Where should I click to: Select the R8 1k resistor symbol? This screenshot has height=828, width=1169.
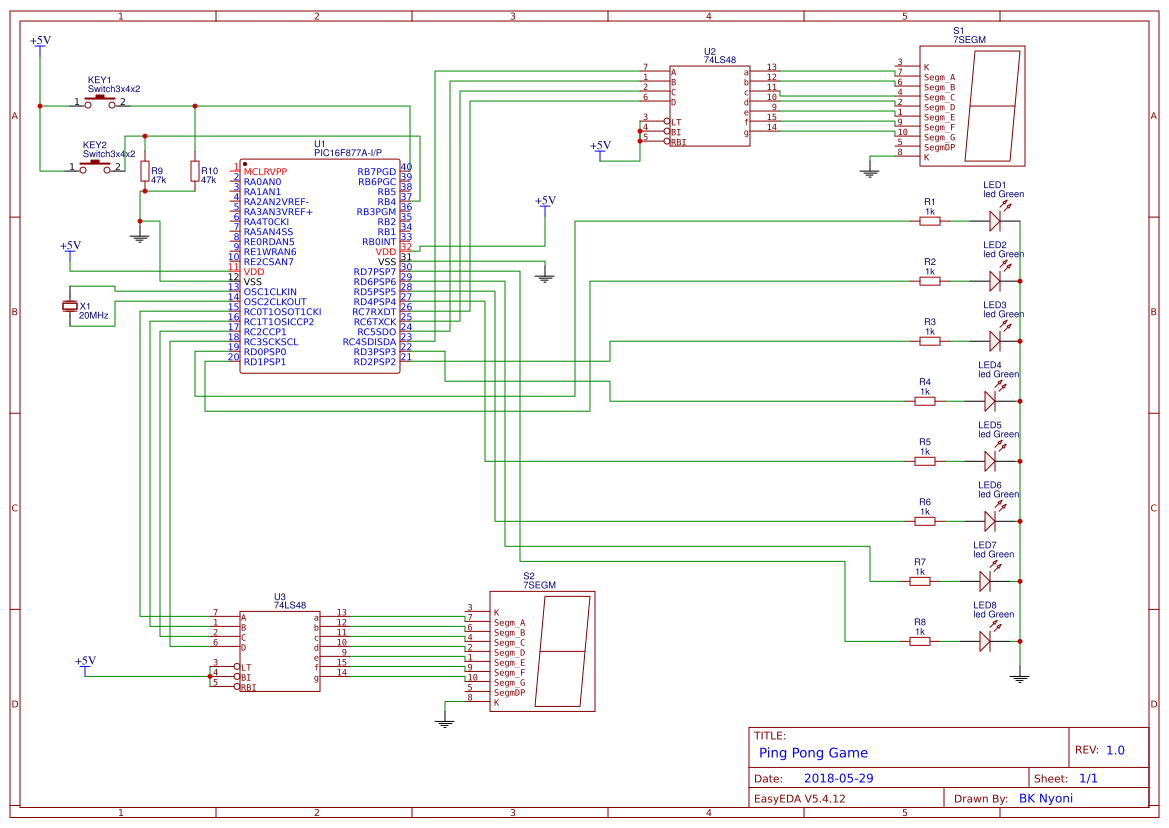click(x=920, y=641)
